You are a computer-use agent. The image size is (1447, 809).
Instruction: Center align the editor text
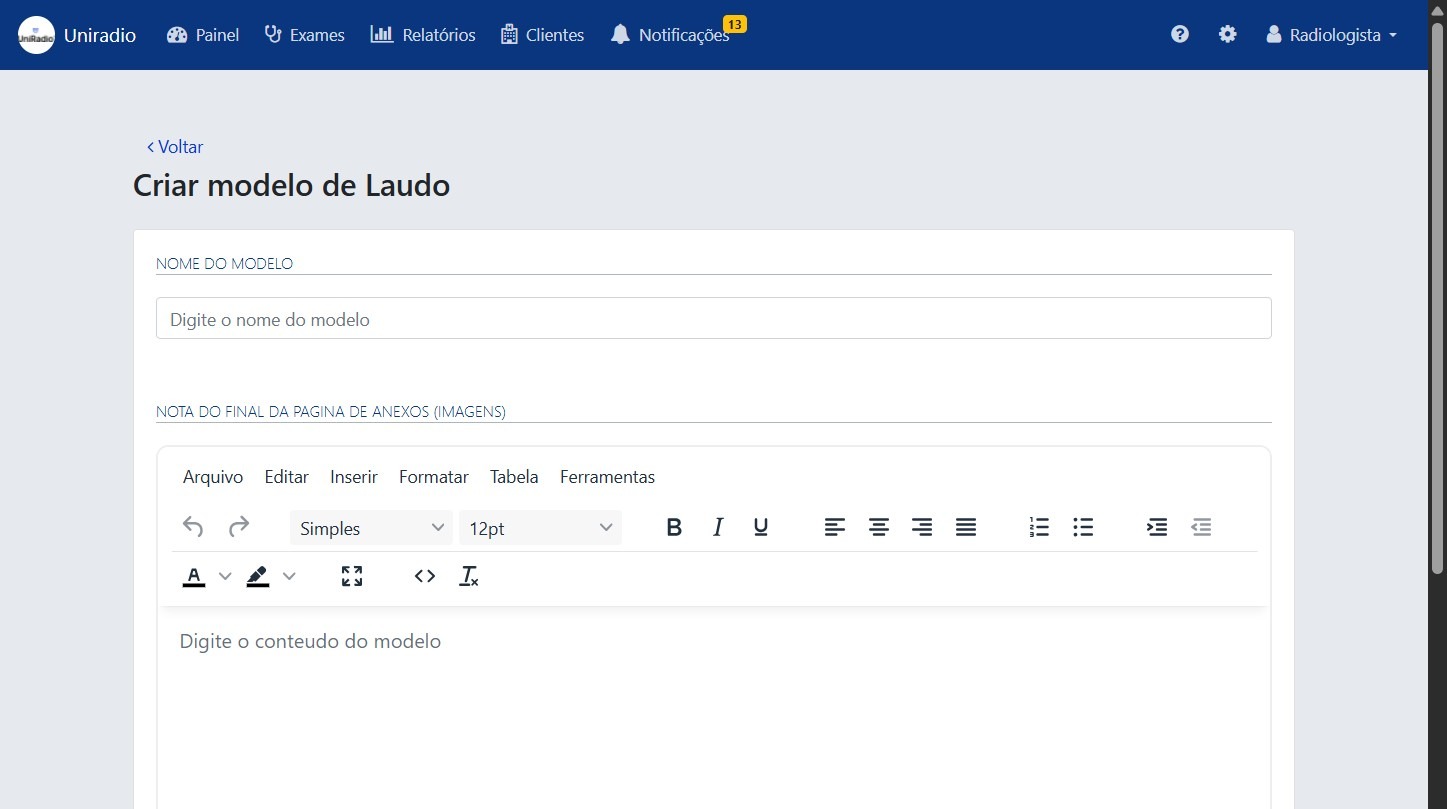[x=878, y=528]
